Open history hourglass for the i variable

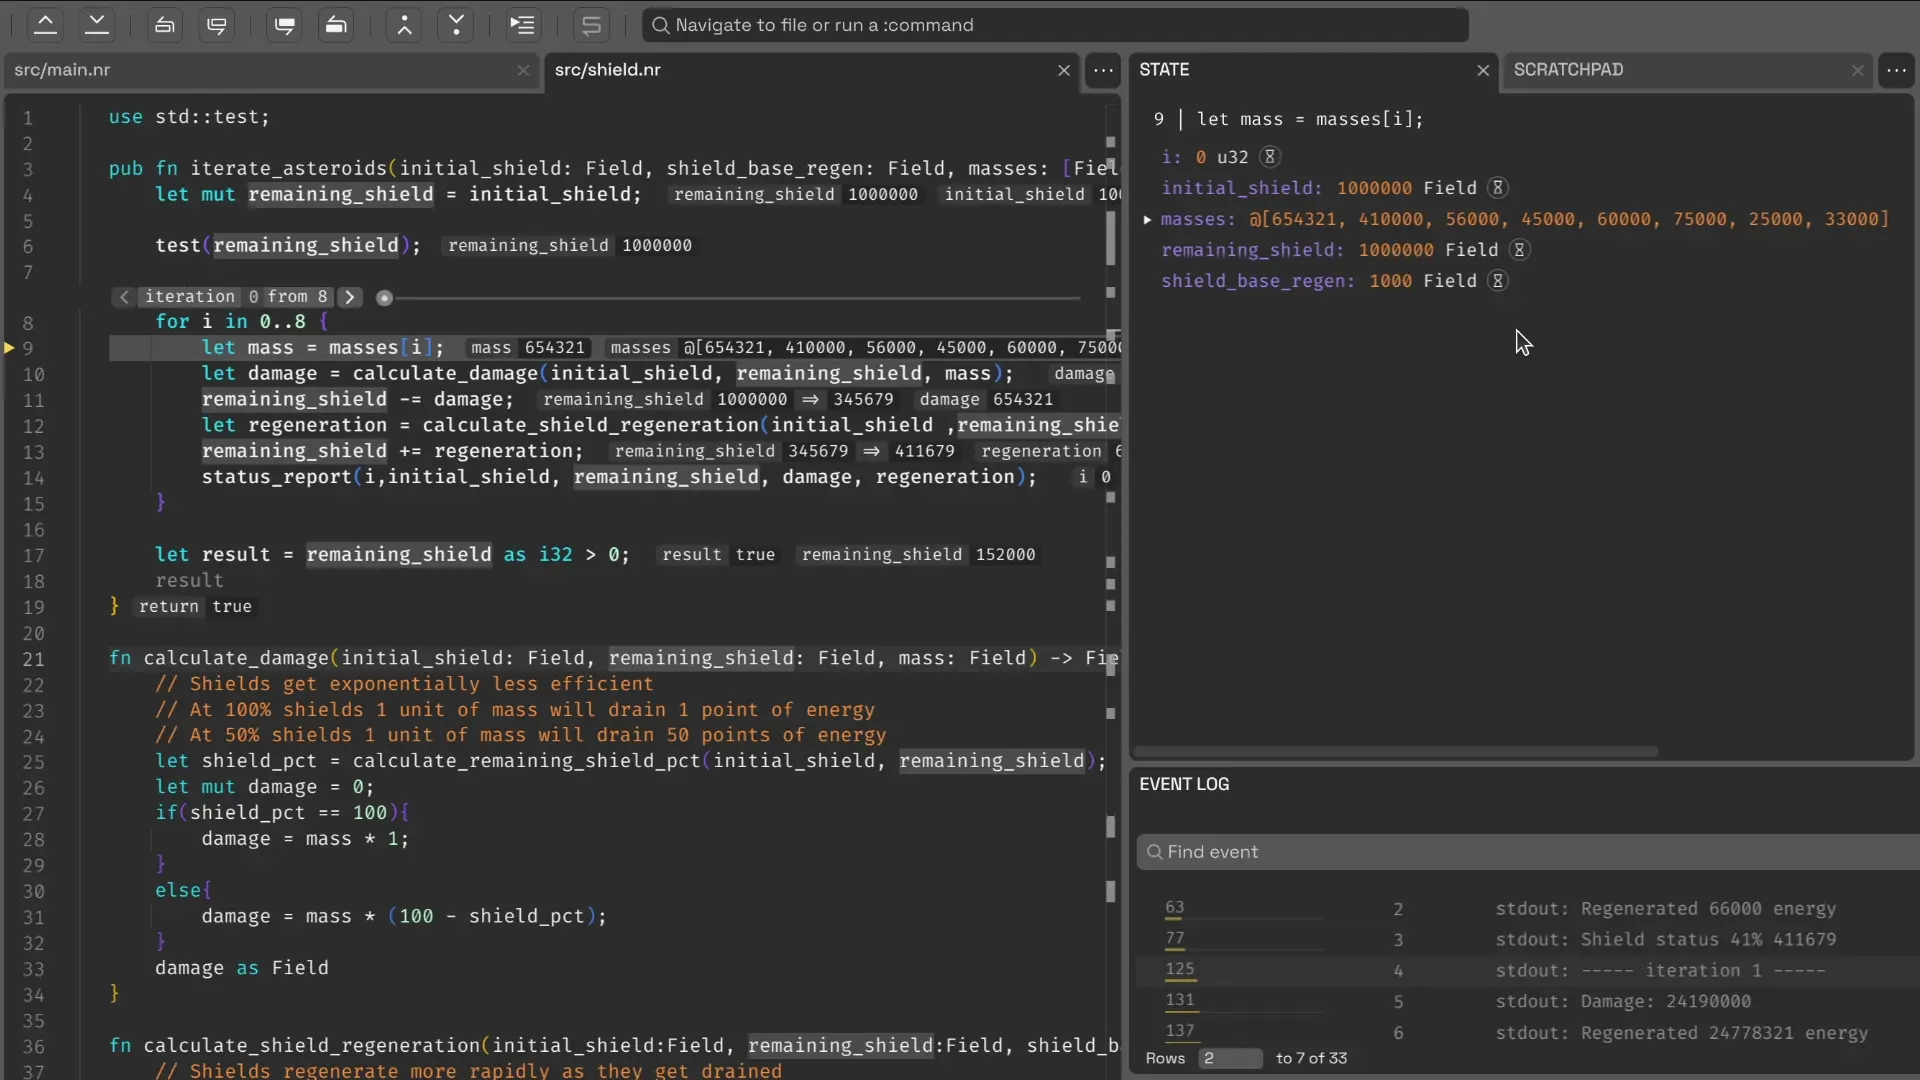point(1269,157)
